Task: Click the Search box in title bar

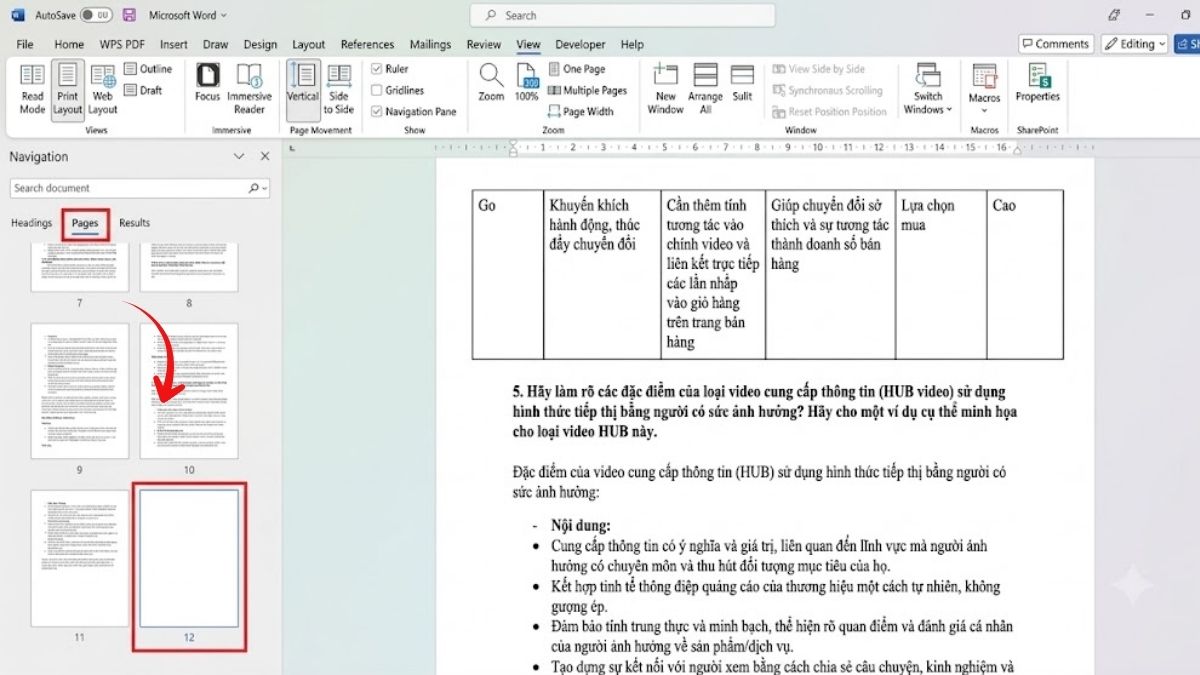Action: click(622, 15)
